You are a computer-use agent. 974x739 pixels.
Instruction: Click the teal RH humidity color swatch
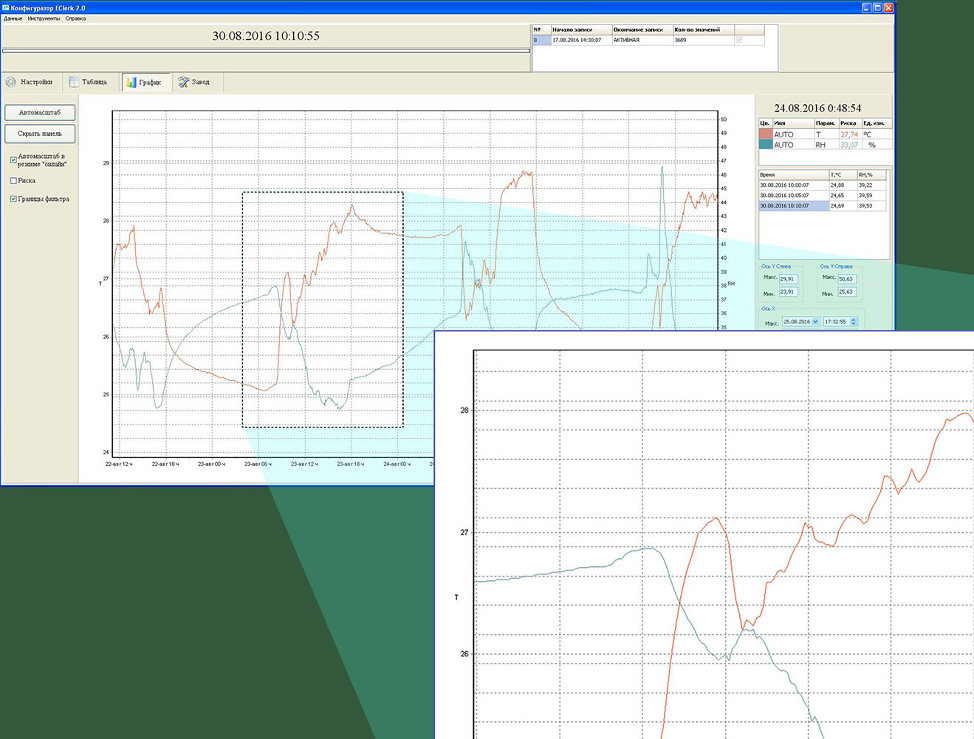point(765,145)
